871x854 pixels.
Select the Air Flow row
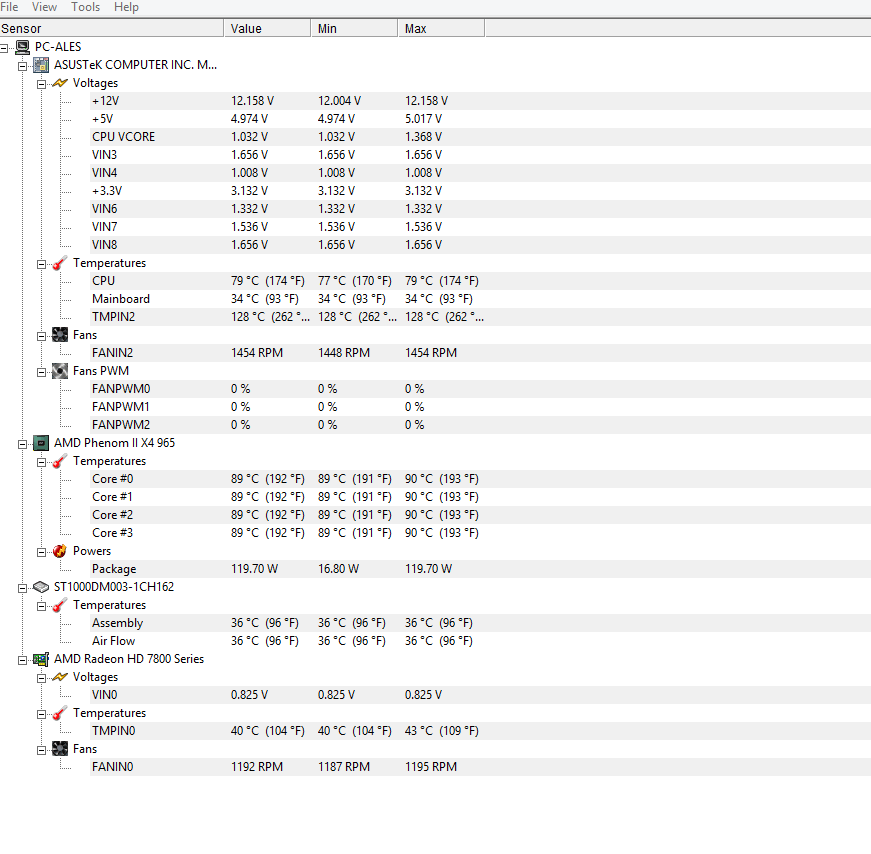[x=480, y=641]
